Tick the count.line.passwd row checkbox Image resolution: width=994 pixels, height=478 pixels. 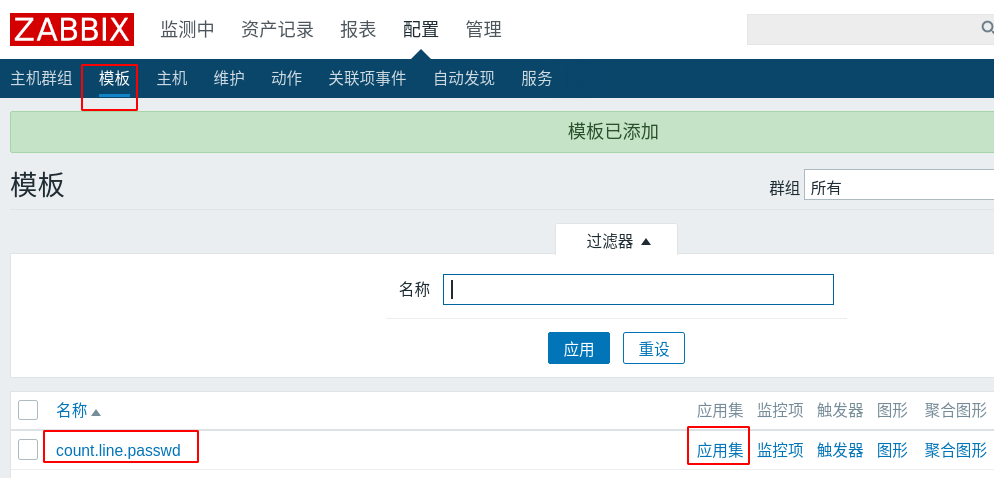[x=28, y=449]
